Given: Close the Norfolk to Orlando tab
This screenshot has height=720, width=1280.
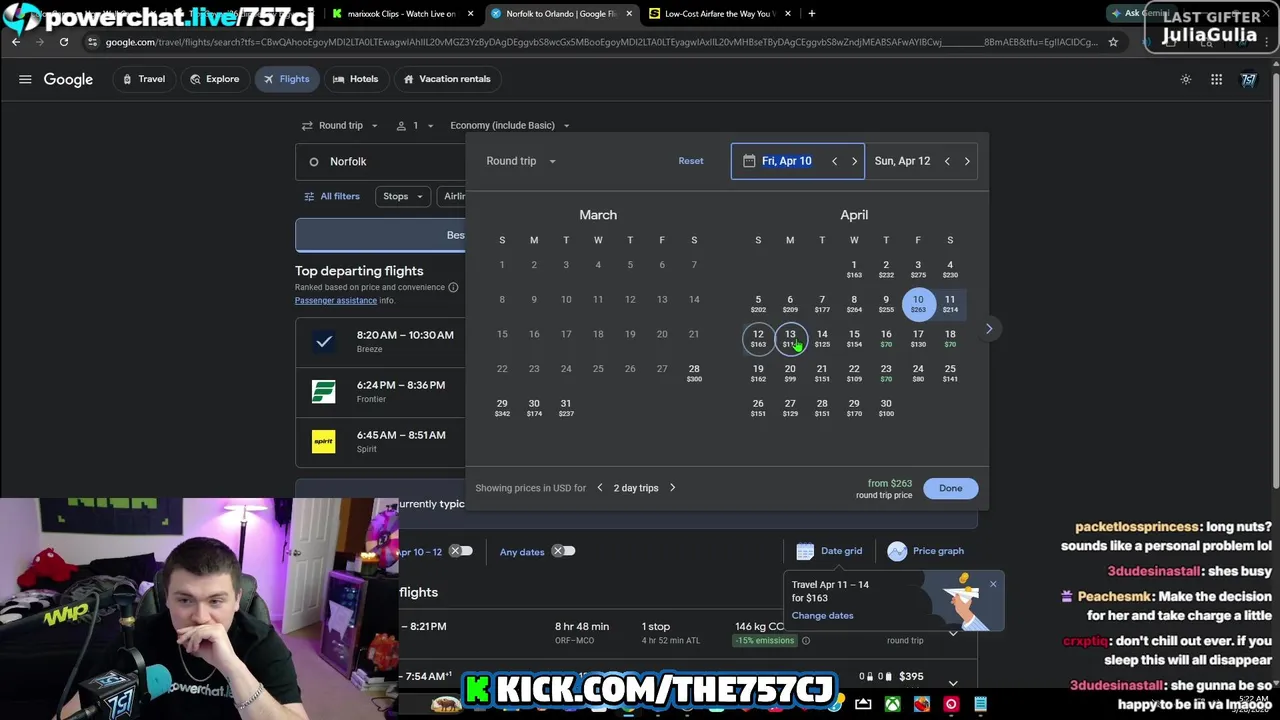Looking at the screenshot, I should (627, 14).
